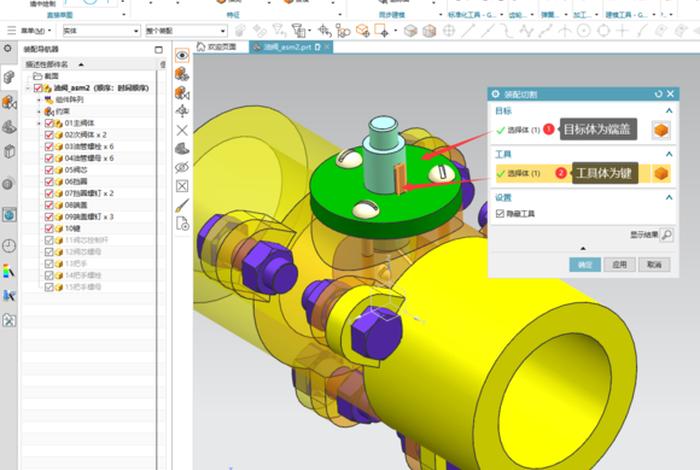Click the magnifier icon next to 显示结果
The width and height of the screenshot is (700, 470).
click(667, 235)
